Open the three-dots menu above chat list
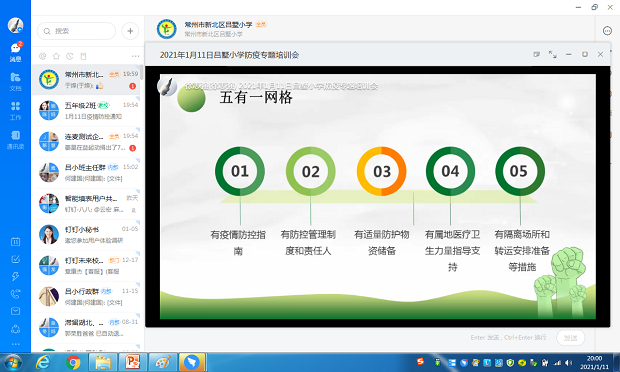The width and height of the screenshot is (620, 372). pos(136,56)
